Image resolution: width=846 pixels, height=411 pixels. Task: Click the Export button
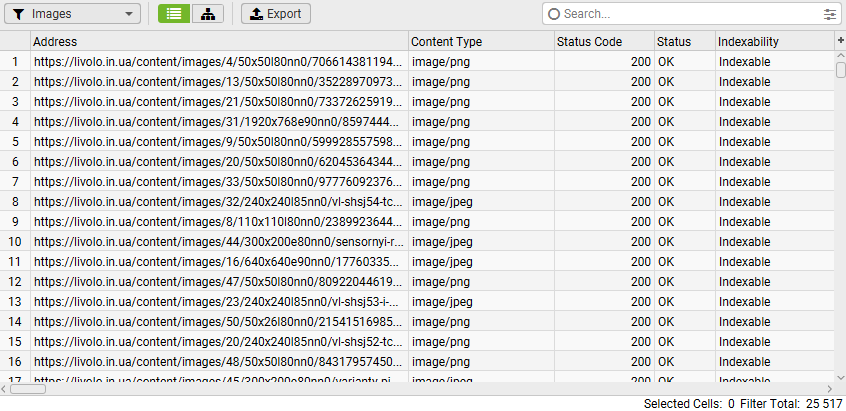tap(276, 14)
